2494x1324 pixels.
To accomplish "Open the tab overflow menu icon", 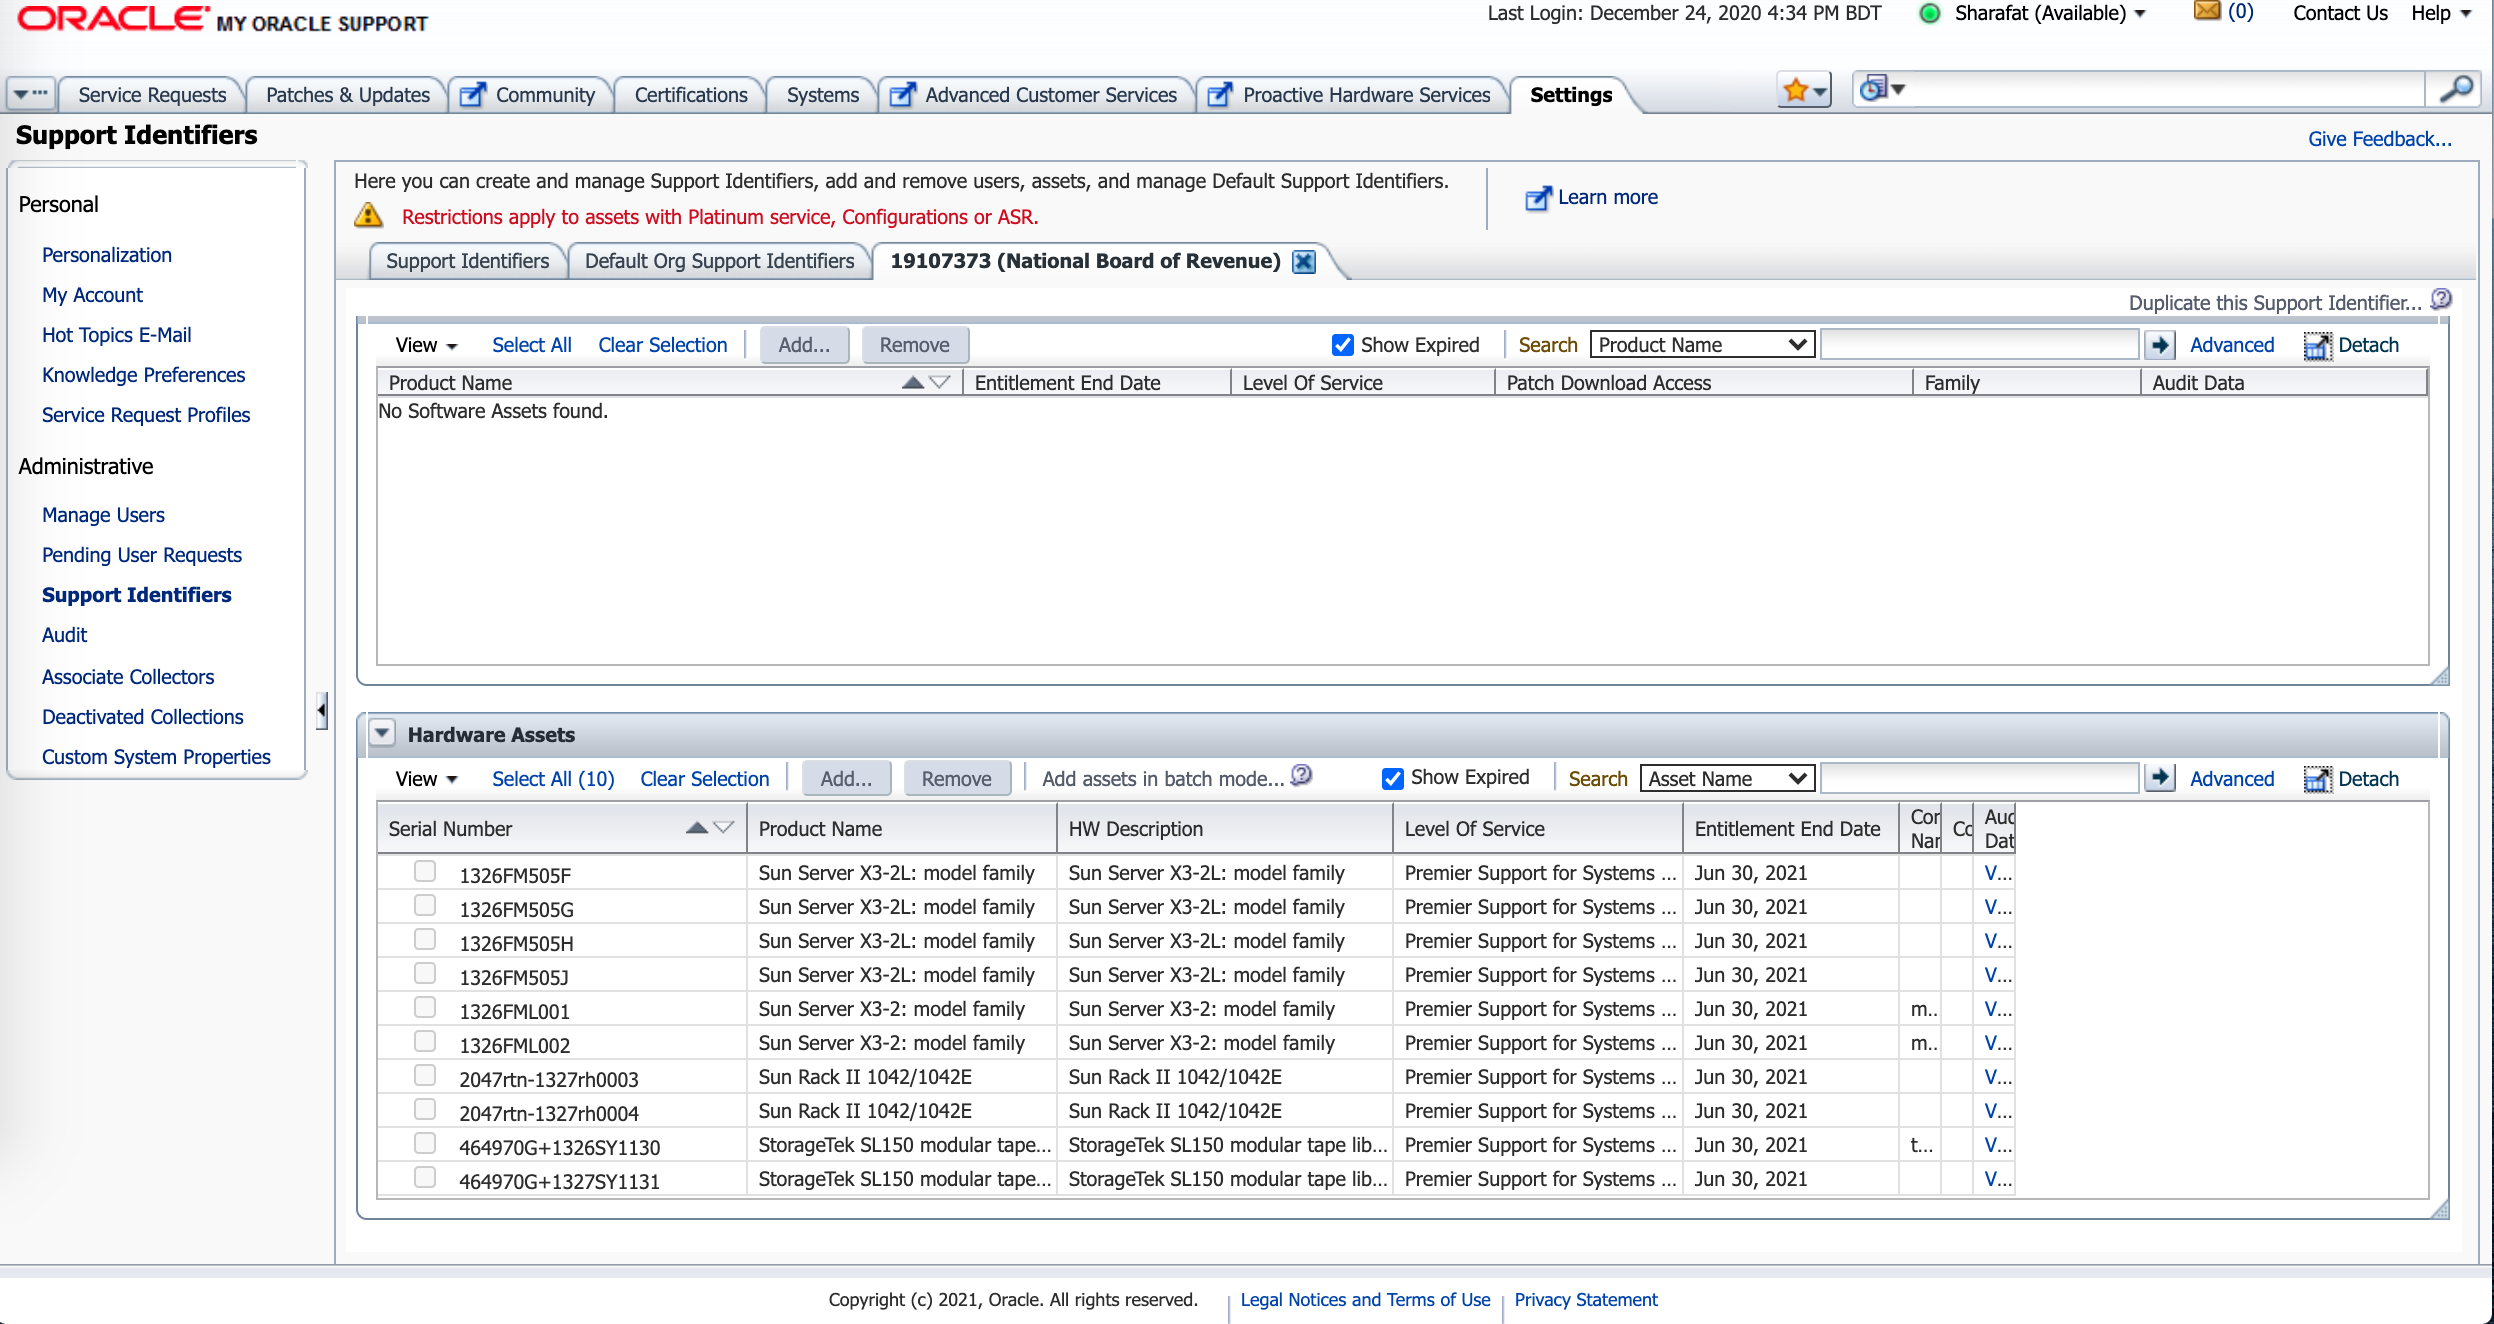I will tap(30, 94).
